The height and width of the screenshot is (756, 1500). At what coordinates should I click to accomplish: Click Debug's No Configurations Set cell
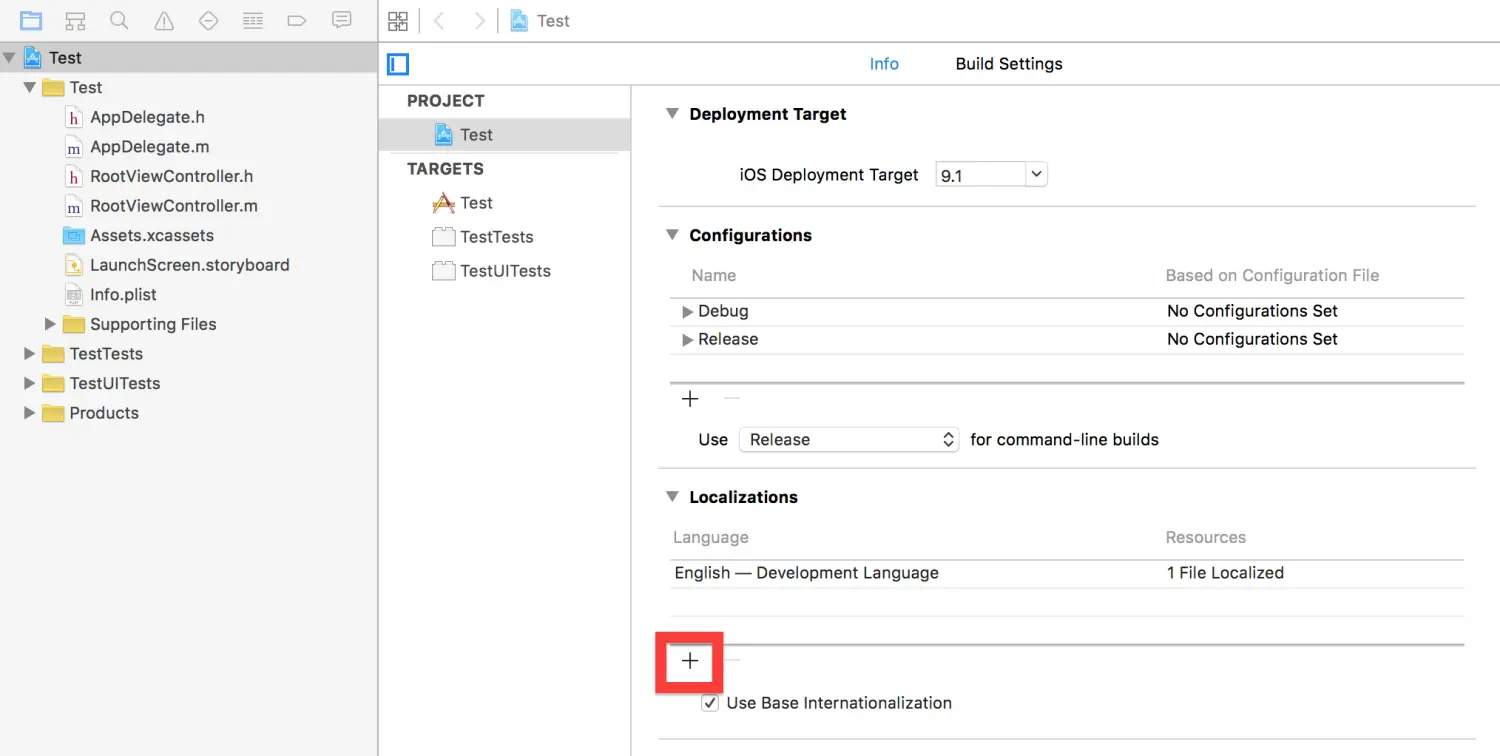[1252, 311]
